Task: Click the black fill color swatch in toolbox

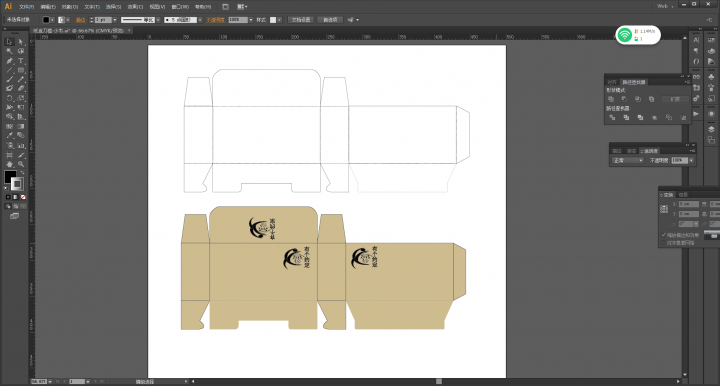Action: pos(10,176)
